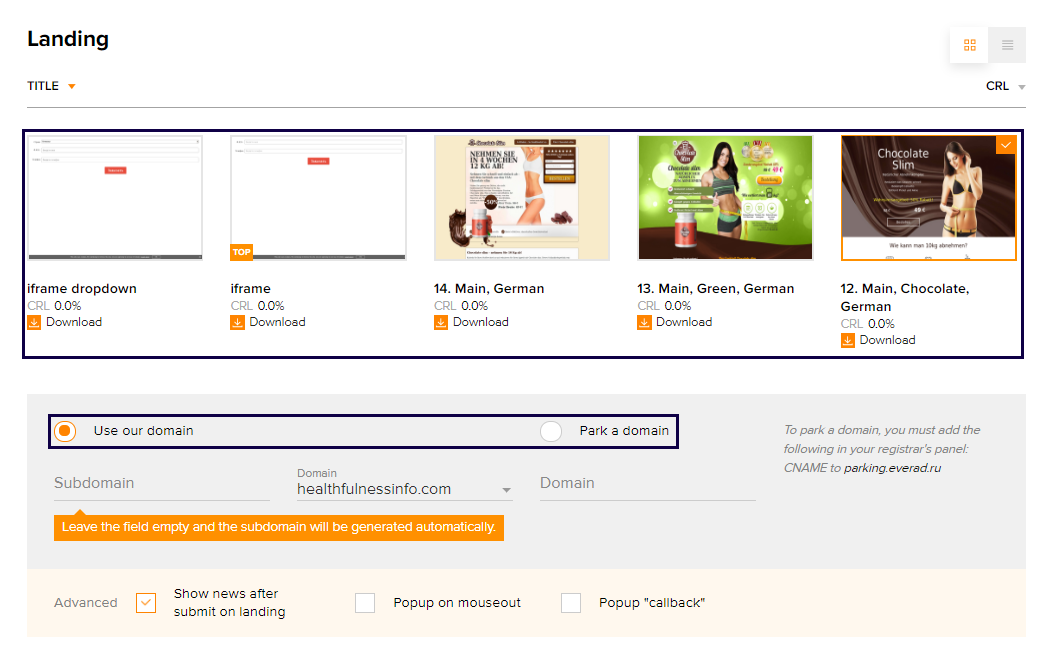Click the parked Domain input field
The image size is (1053, 648).
(647, 483)
